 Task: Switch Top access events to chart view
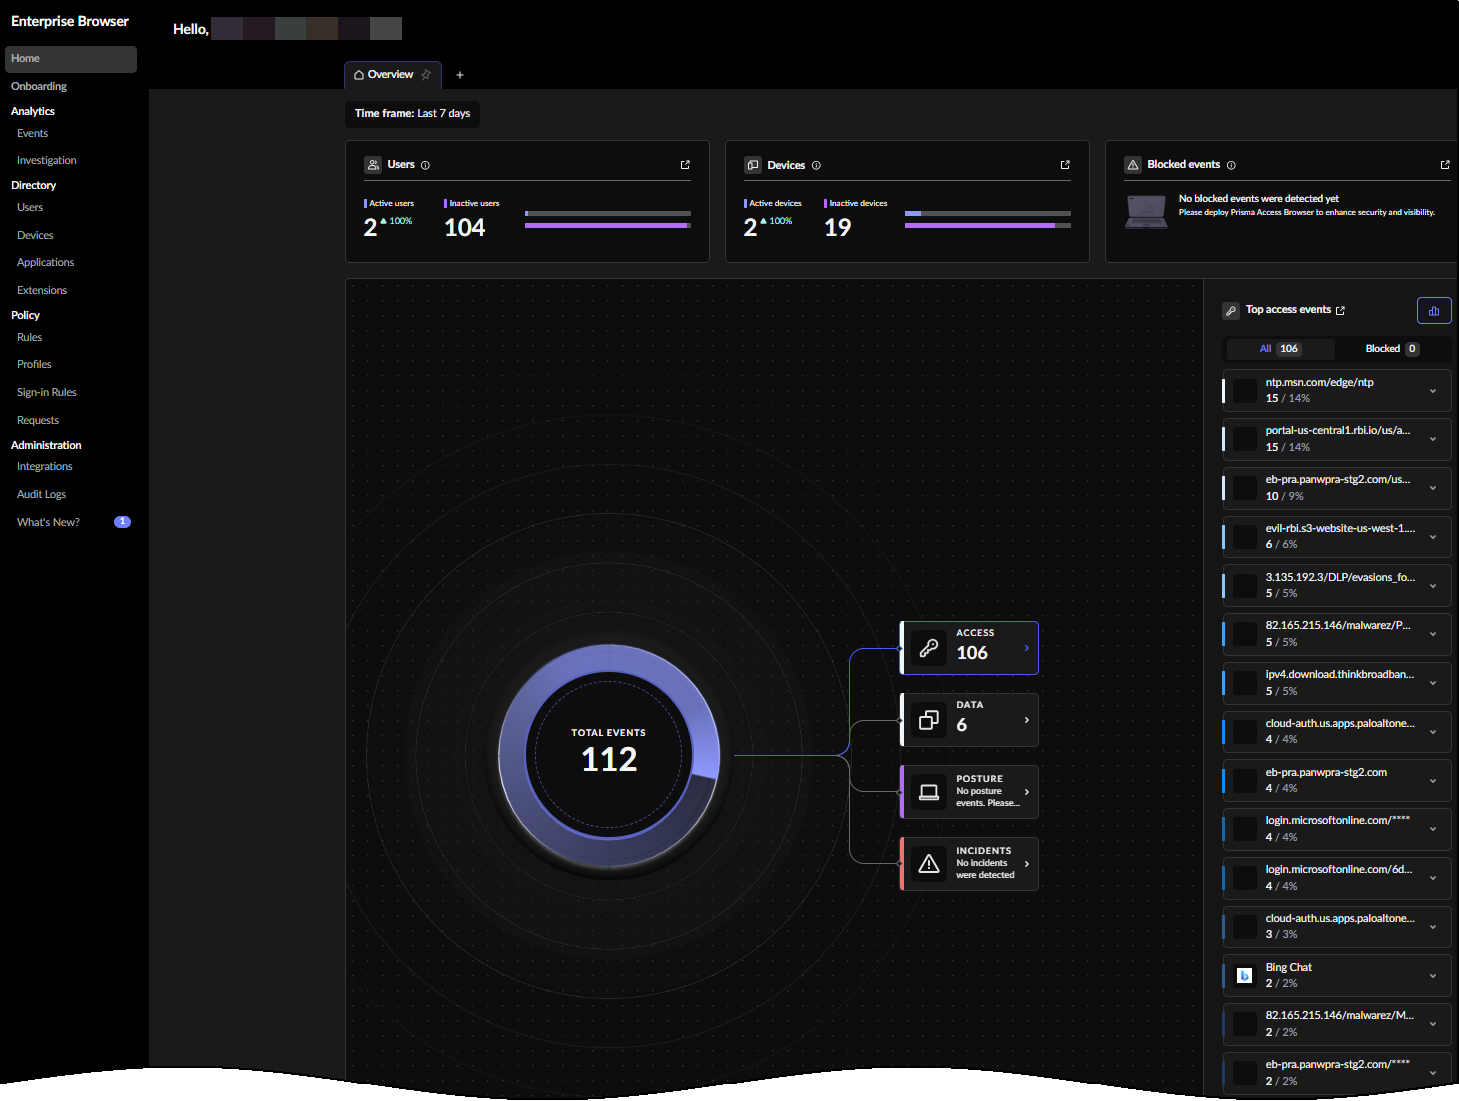click(1433, 311)
